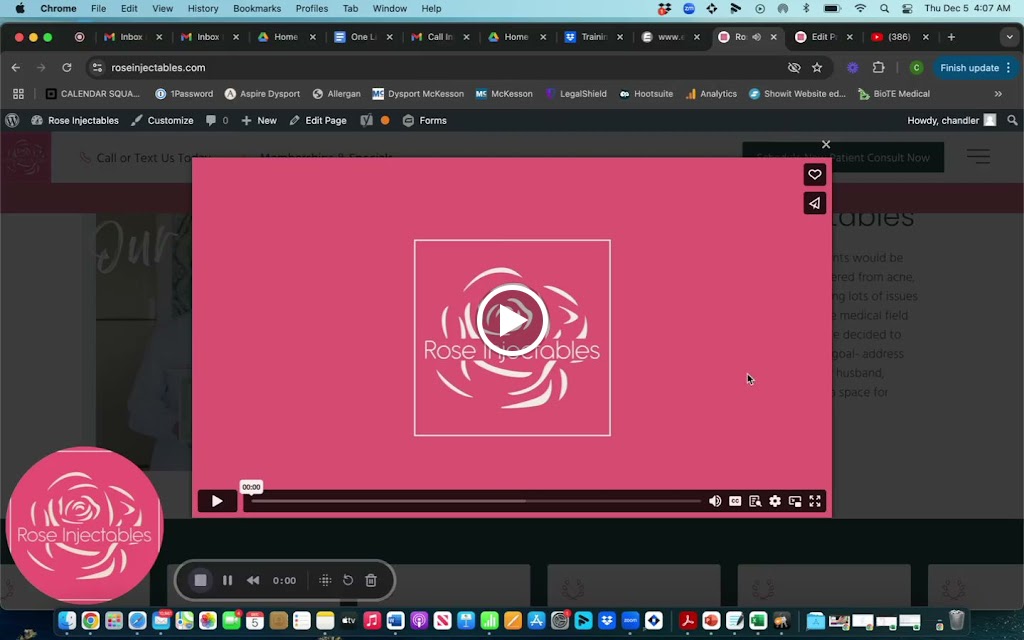Open a new tab with the plus button

click(952, 37)
